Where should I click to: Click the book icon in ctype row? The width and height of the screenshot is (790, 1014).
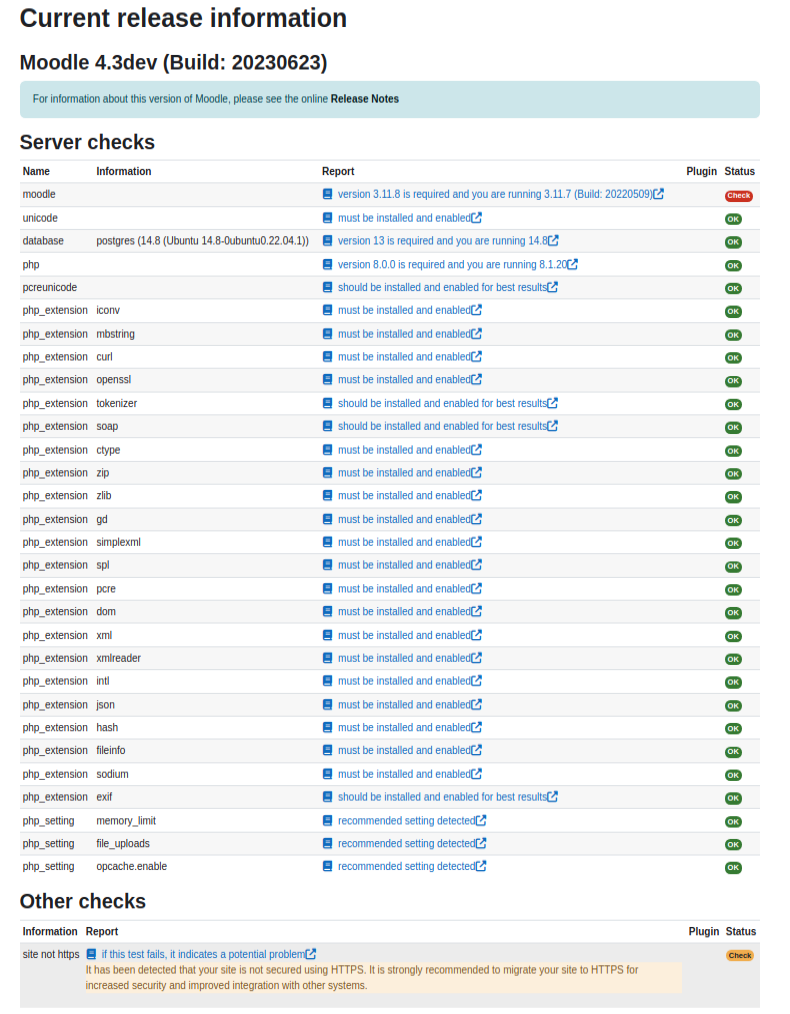tap(328, 449)
